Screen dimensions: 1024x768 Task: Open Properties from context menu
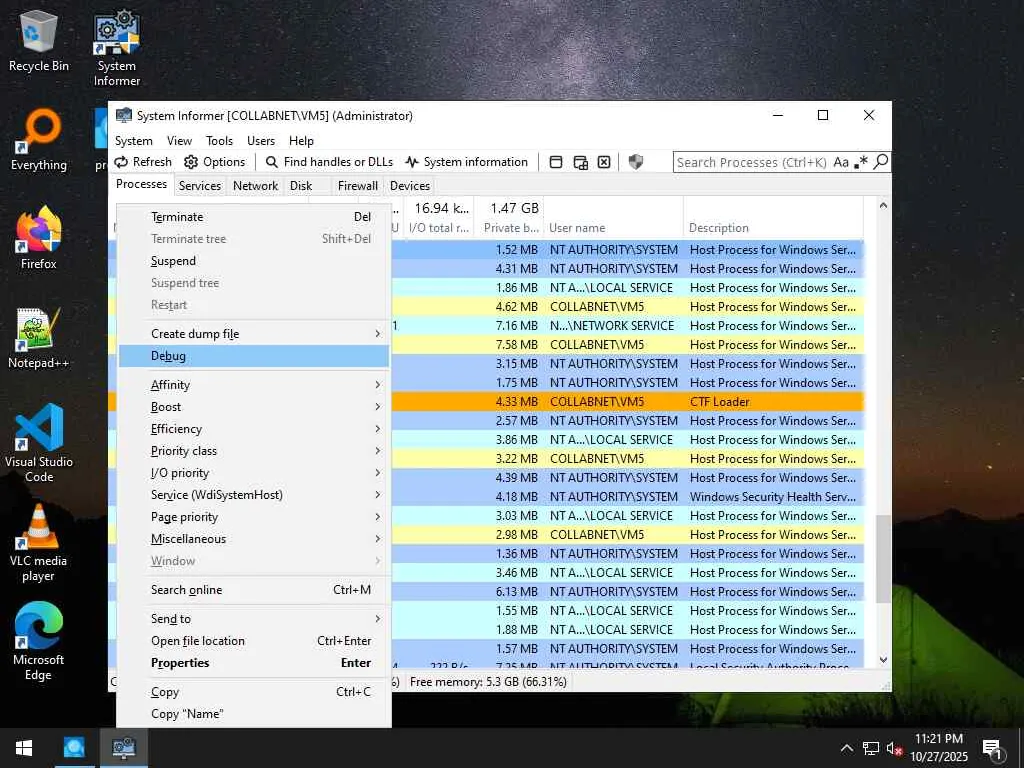coord(254,663)
